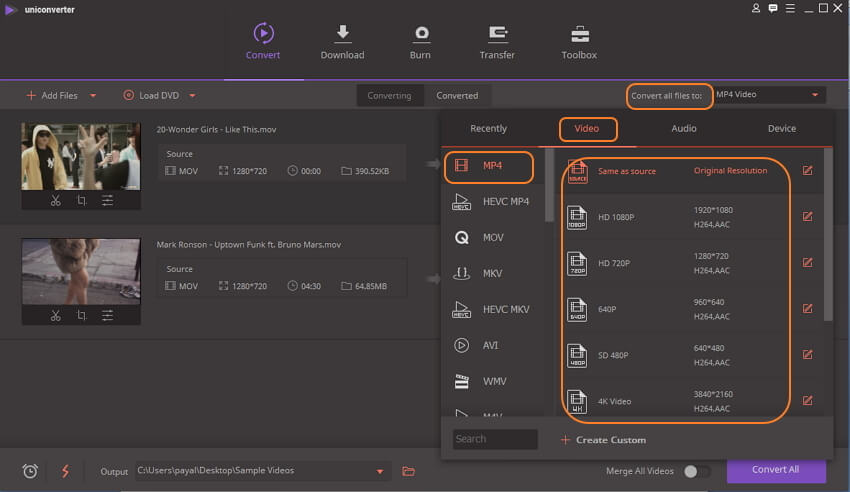Viewport: 850px width, 492px height.
Task: Open the Convert section
Action: point(263,41)
